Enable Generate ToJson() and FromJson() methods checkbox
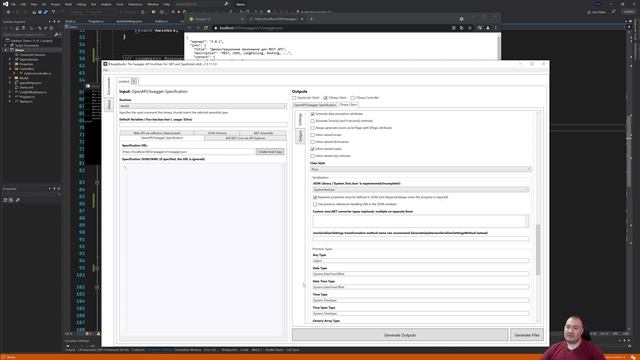Image resolution: width=640 pixels, height=360 pixels. (313, 121)
